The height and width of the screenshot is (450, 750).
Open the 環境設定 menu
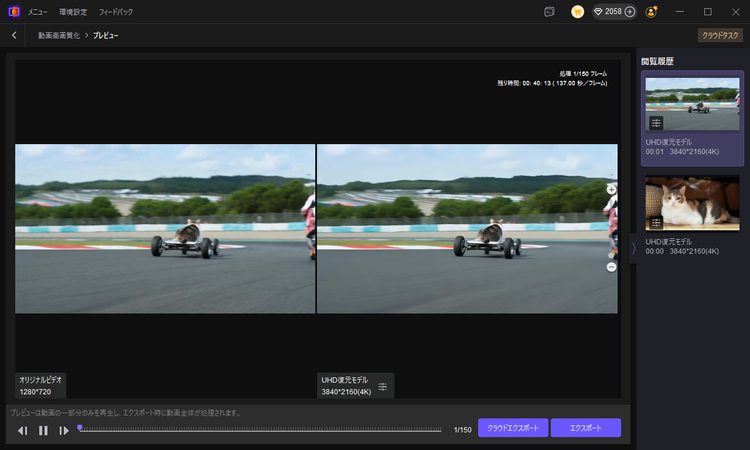pos(73,12)
